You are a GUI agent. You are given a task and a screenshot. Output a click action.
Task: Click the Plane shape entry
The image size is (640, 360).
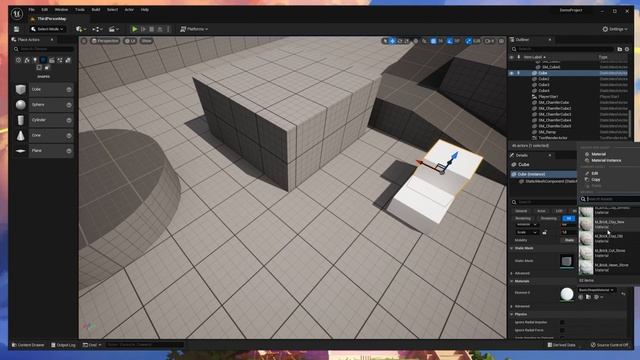(44, 151)
